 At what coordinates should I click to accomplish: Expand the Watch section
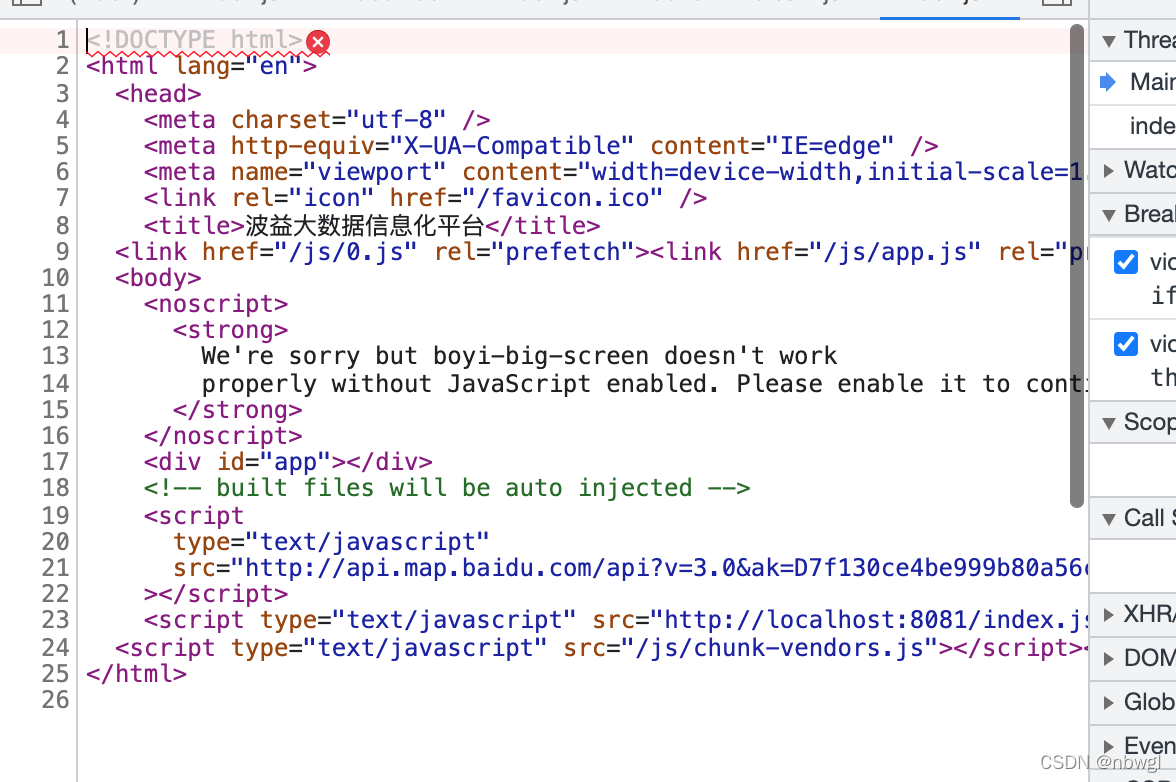pos(1108,171)
